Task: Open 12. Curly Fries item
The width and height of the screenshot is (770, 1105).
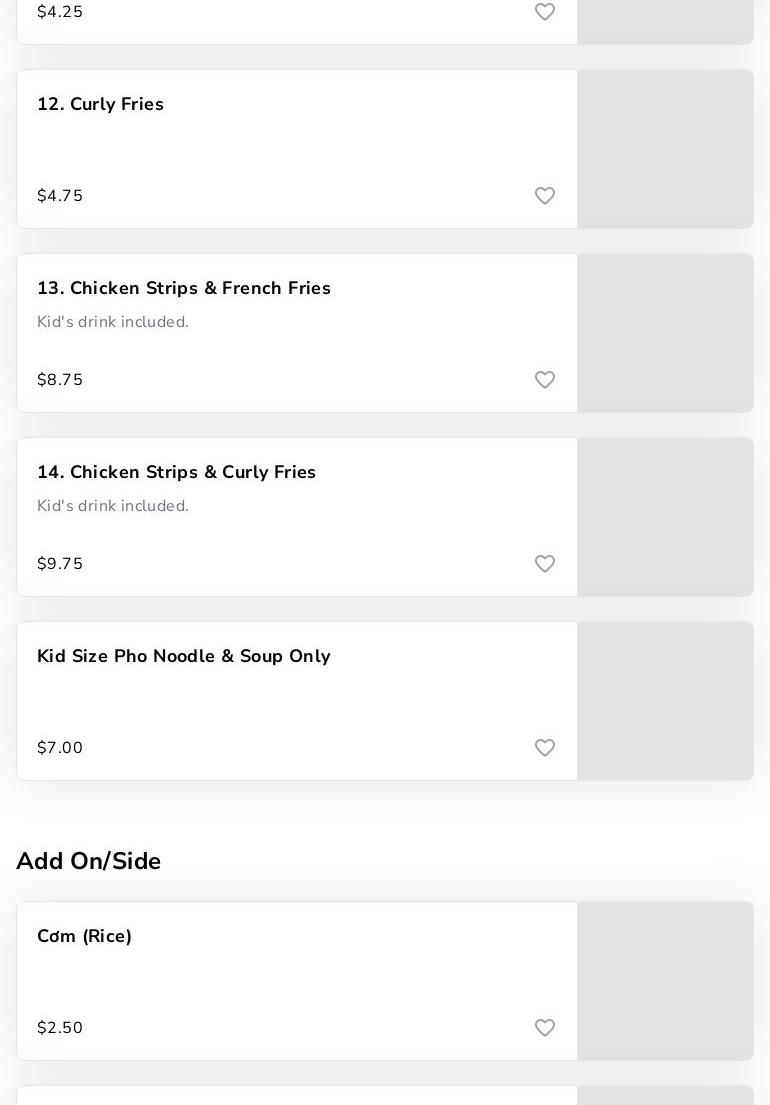Action: tap(101, 105)
